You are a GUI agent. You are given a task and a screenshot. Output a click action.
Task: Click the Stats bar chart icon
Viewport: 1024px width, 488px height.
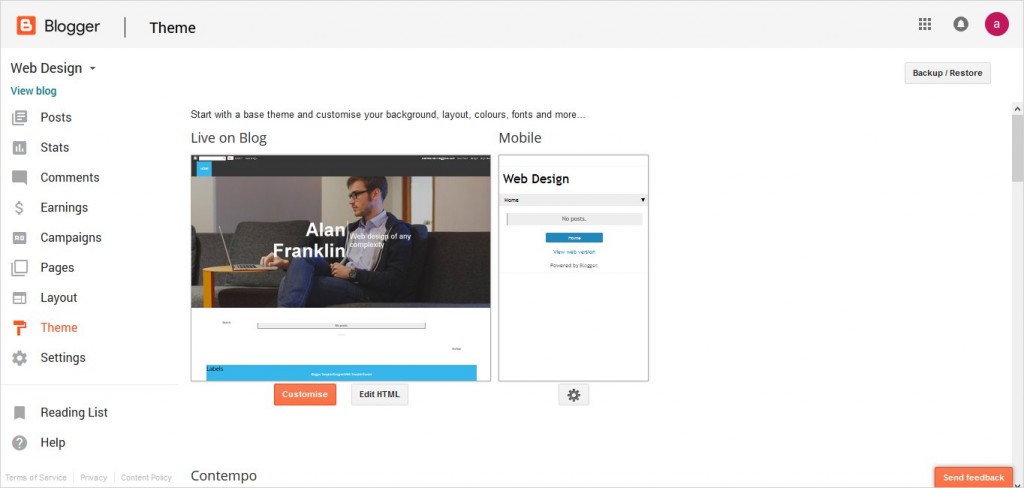point(20,148)
